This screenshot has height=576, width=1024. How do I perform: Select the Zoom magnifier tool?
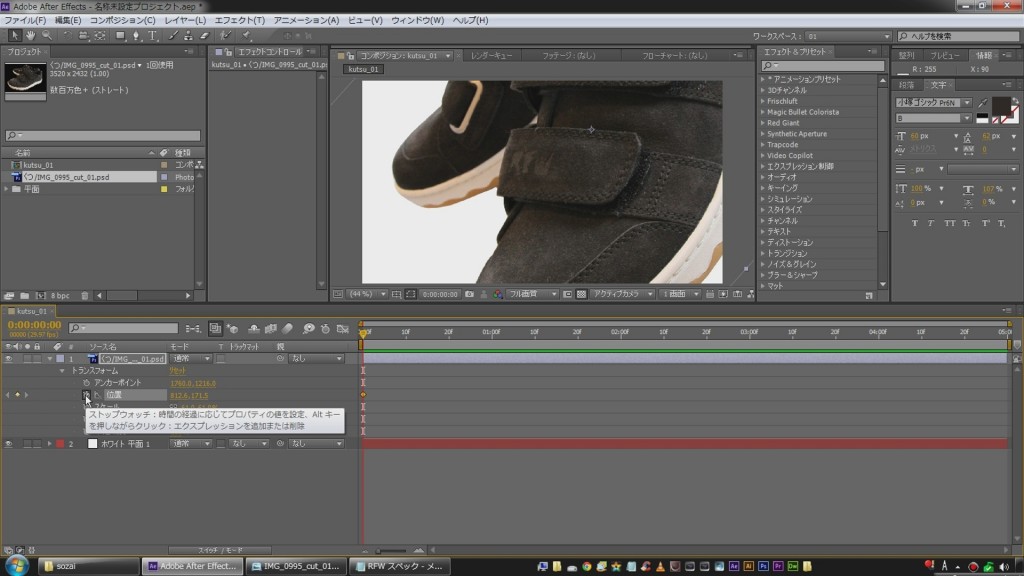47,36
